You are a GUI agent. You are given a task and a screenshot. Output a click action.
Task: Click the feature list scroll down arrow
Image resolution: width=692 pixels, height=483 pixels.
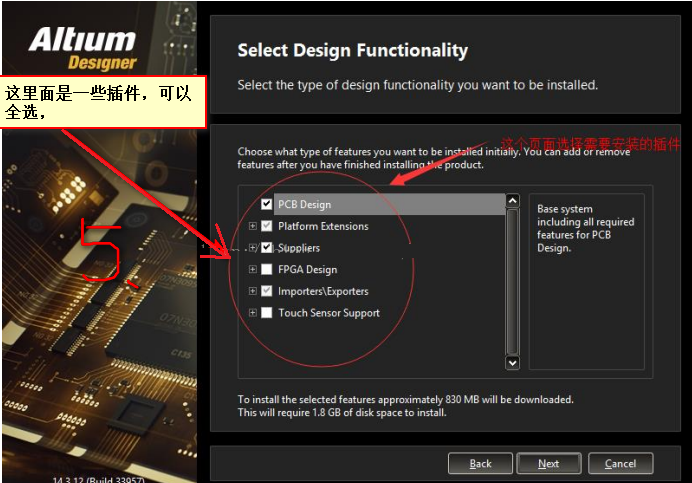tap(512, 363)
